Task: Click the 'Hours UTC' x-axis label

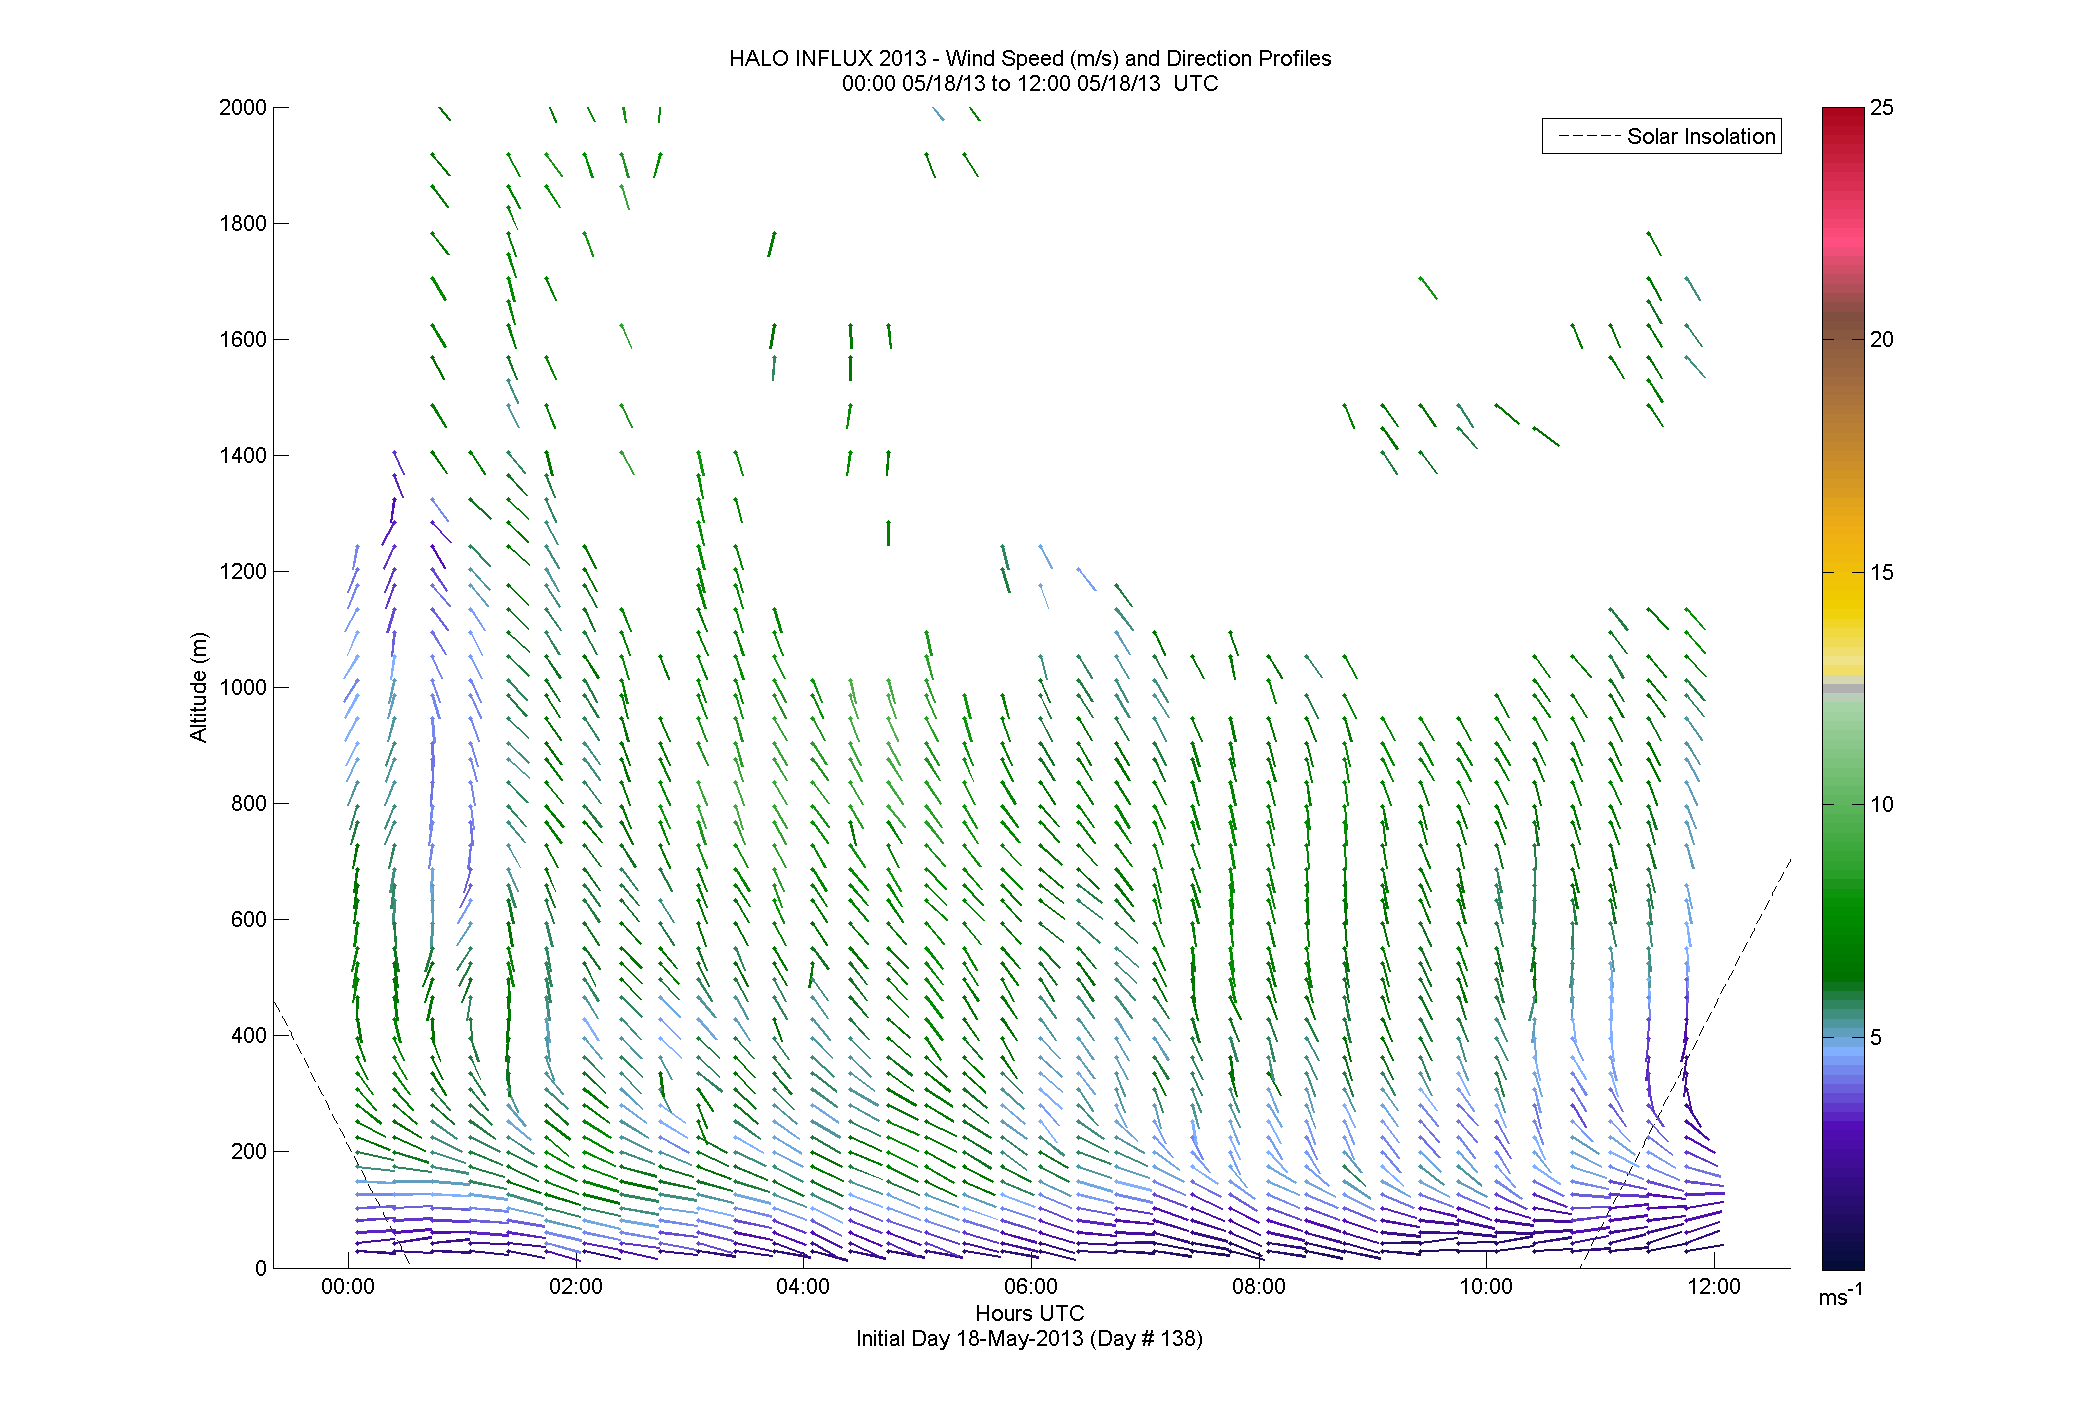Action: tap(1030, 1313)
